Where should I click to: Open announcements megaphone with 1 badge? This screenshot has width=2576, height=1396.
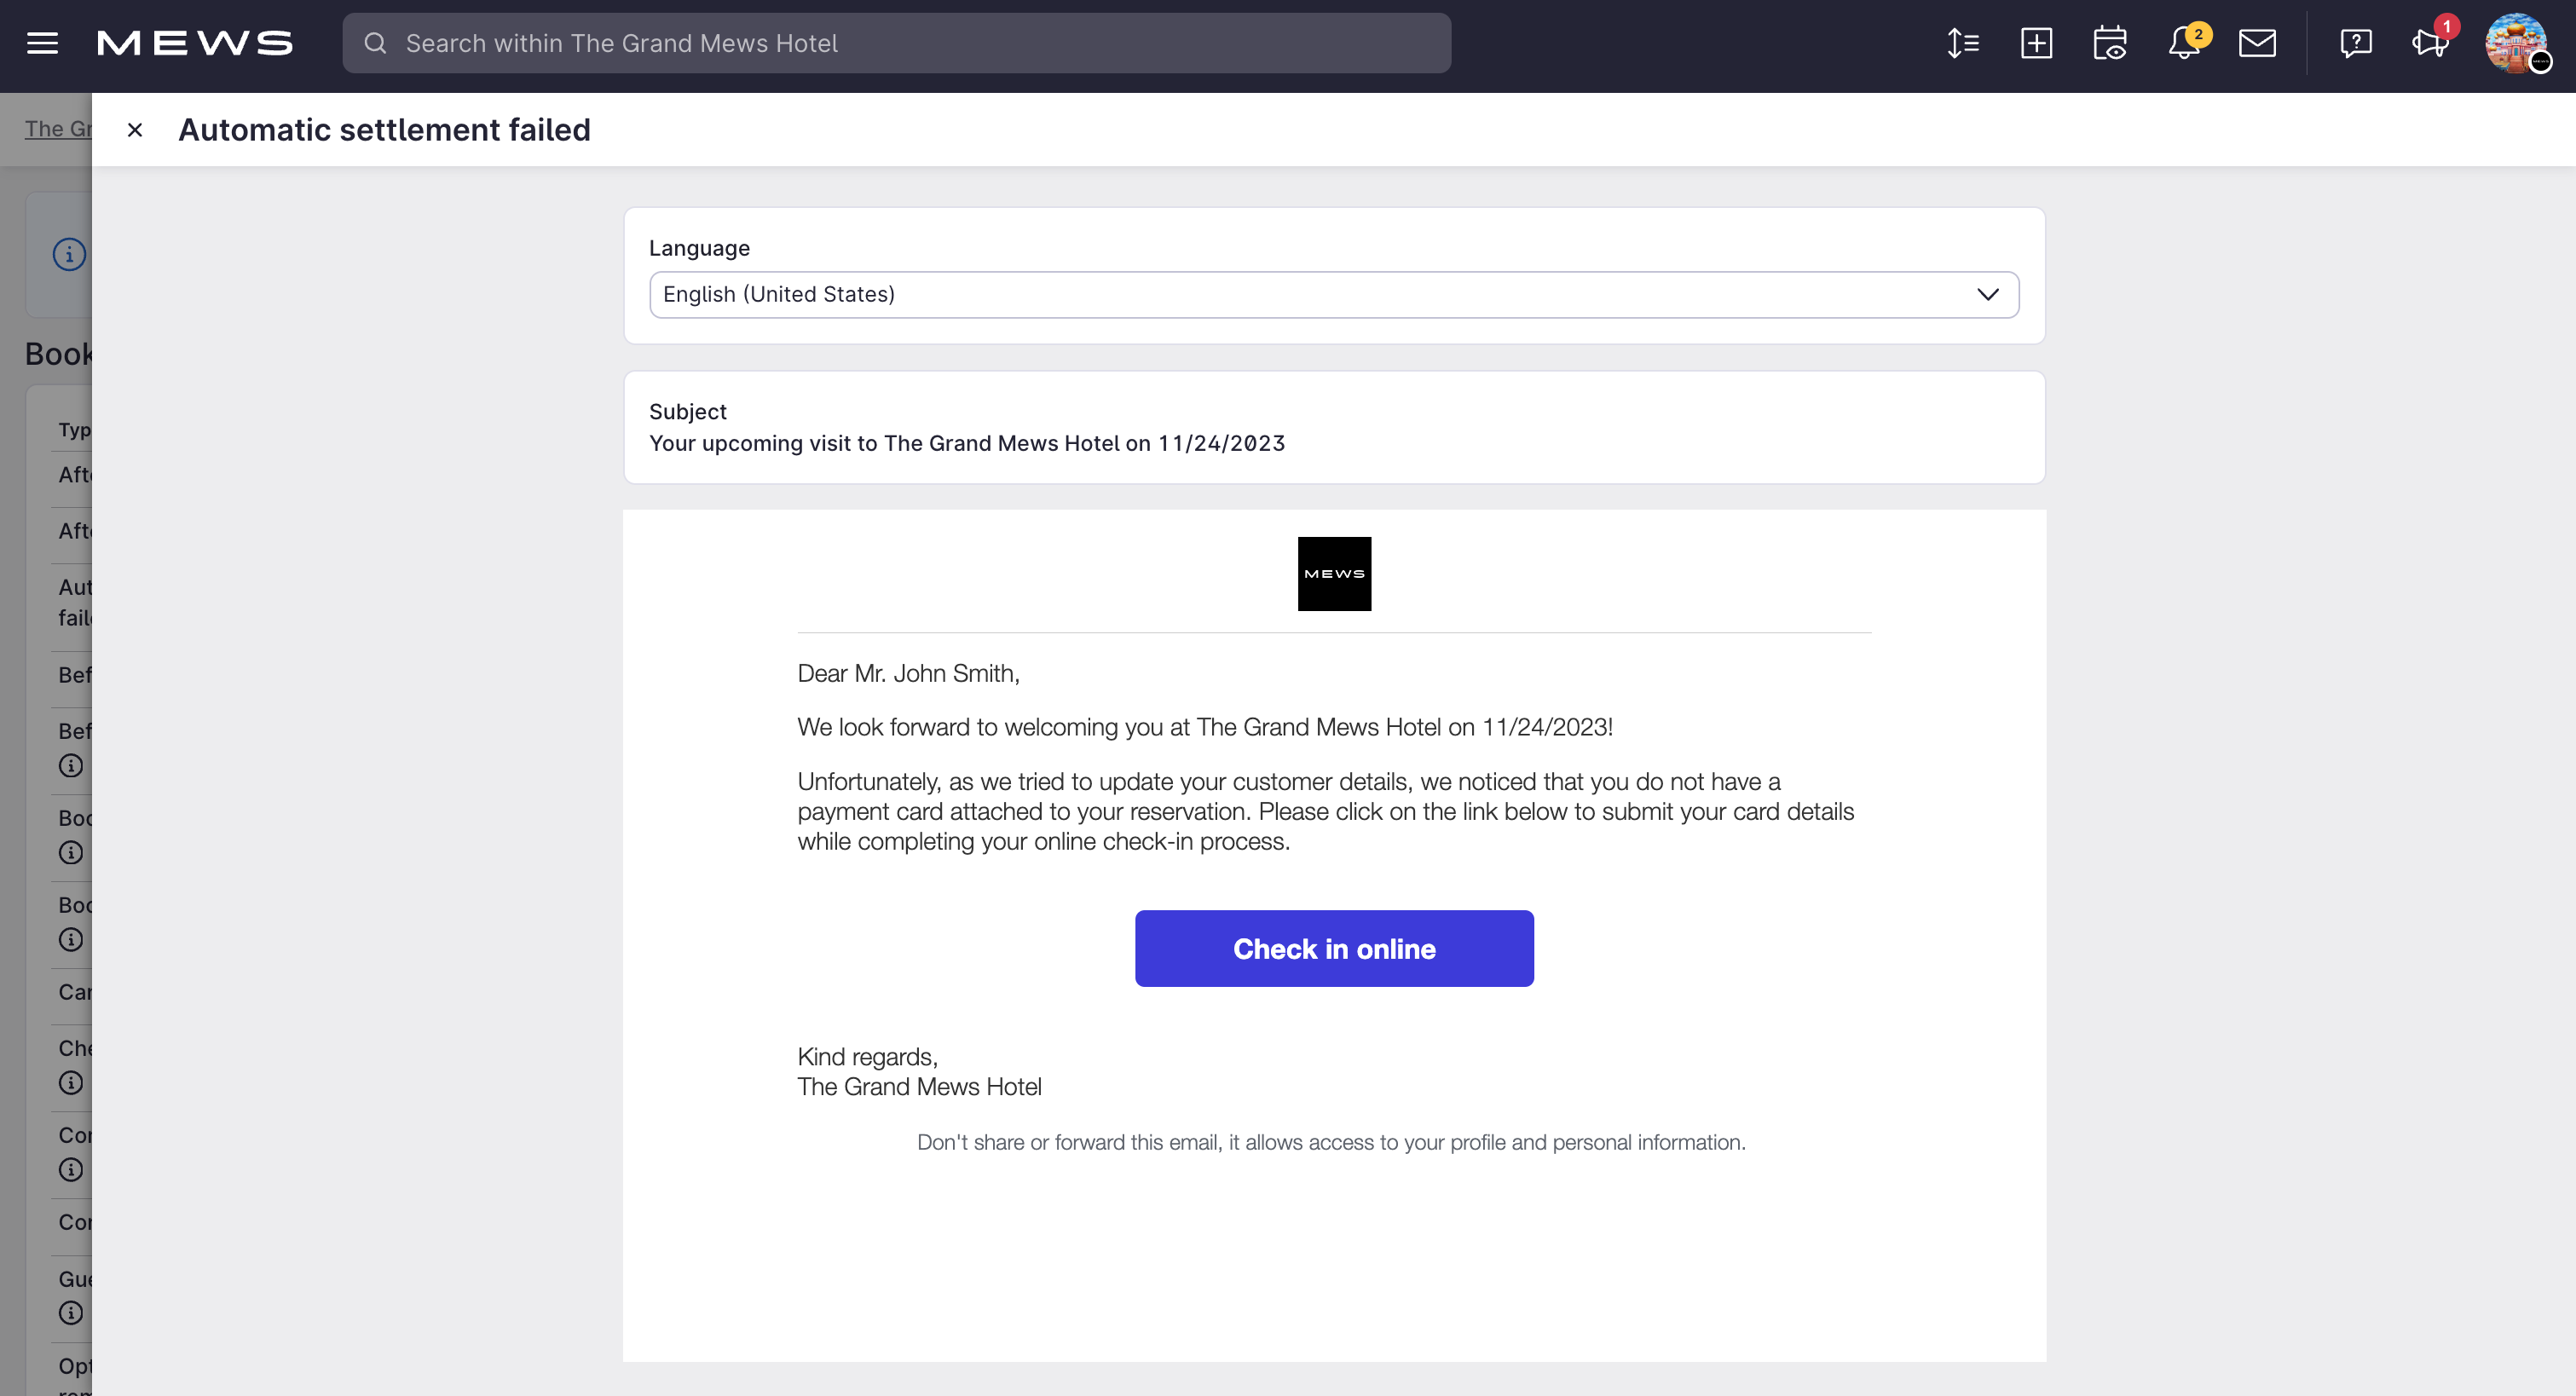tap(2431, 41)
